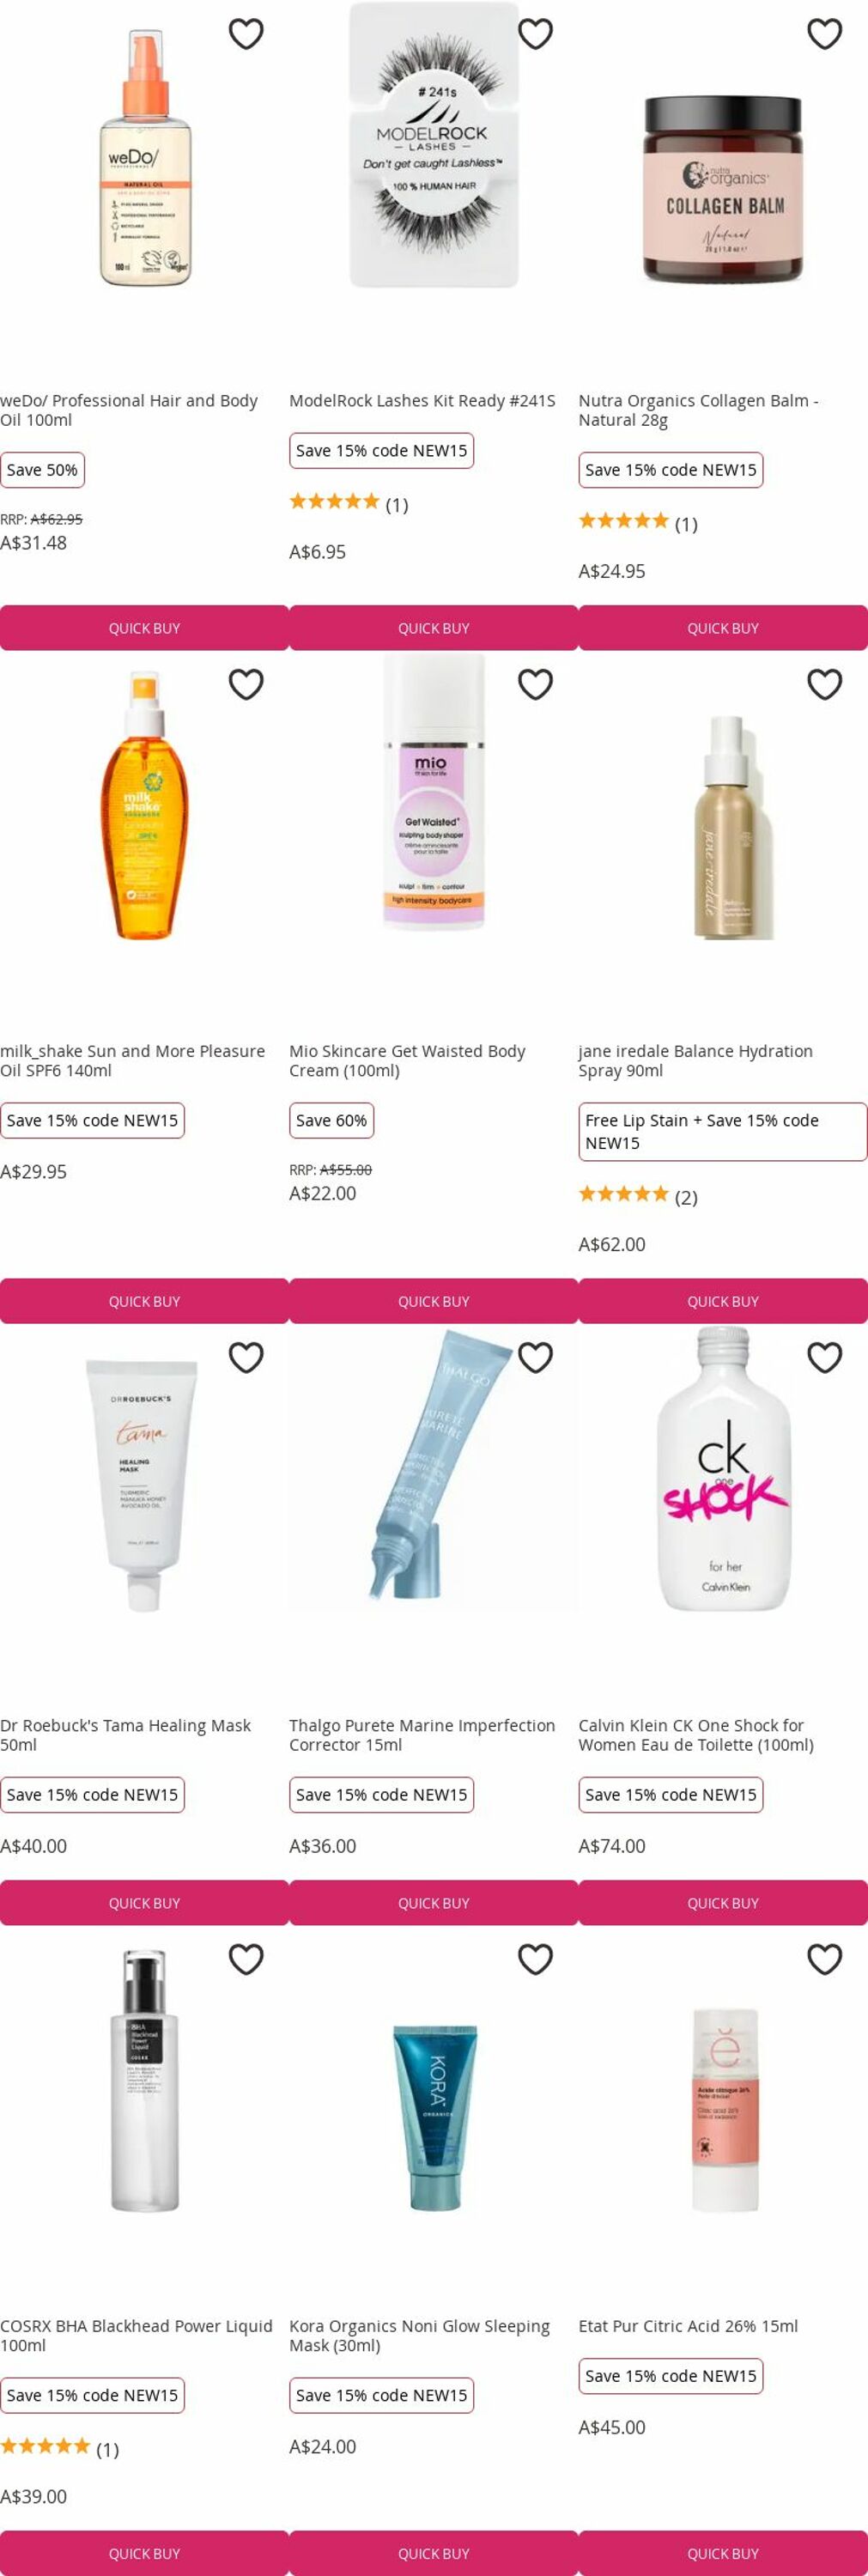Toggle heart on Dr Roebuck's Tama Healing Mask
Image resolution: width=868 pixels, height=2576 pixels.
click(x=246, y=1357)
